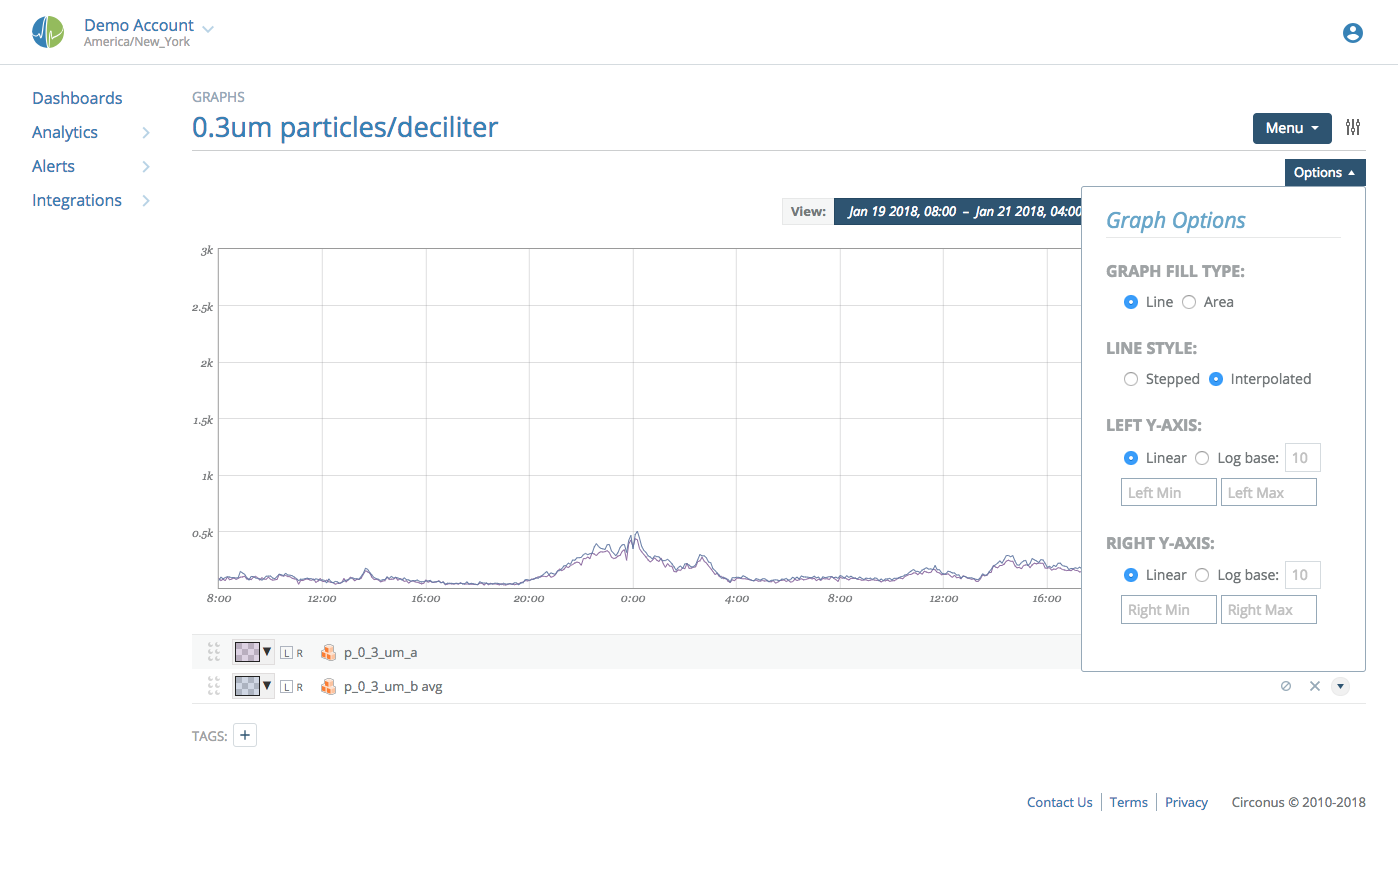Switch line style to Stepped
The width and height of the screenshot is (1398, 887).
[1131, 379]
